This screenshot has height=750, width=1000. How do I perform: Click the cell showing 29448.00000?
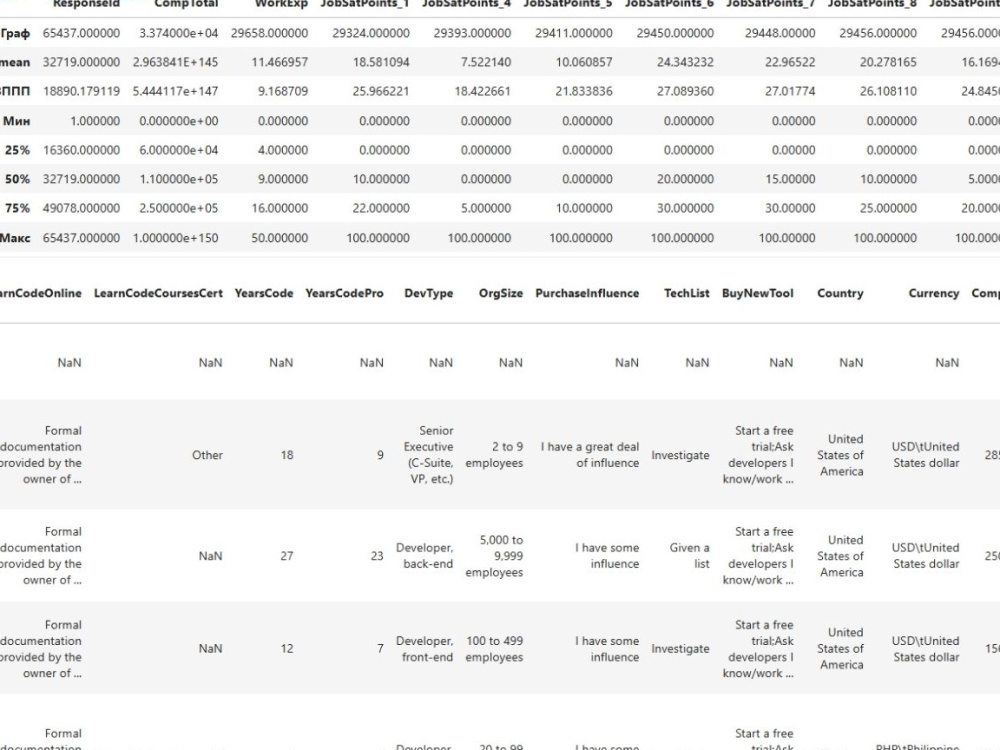coord(780,33)
